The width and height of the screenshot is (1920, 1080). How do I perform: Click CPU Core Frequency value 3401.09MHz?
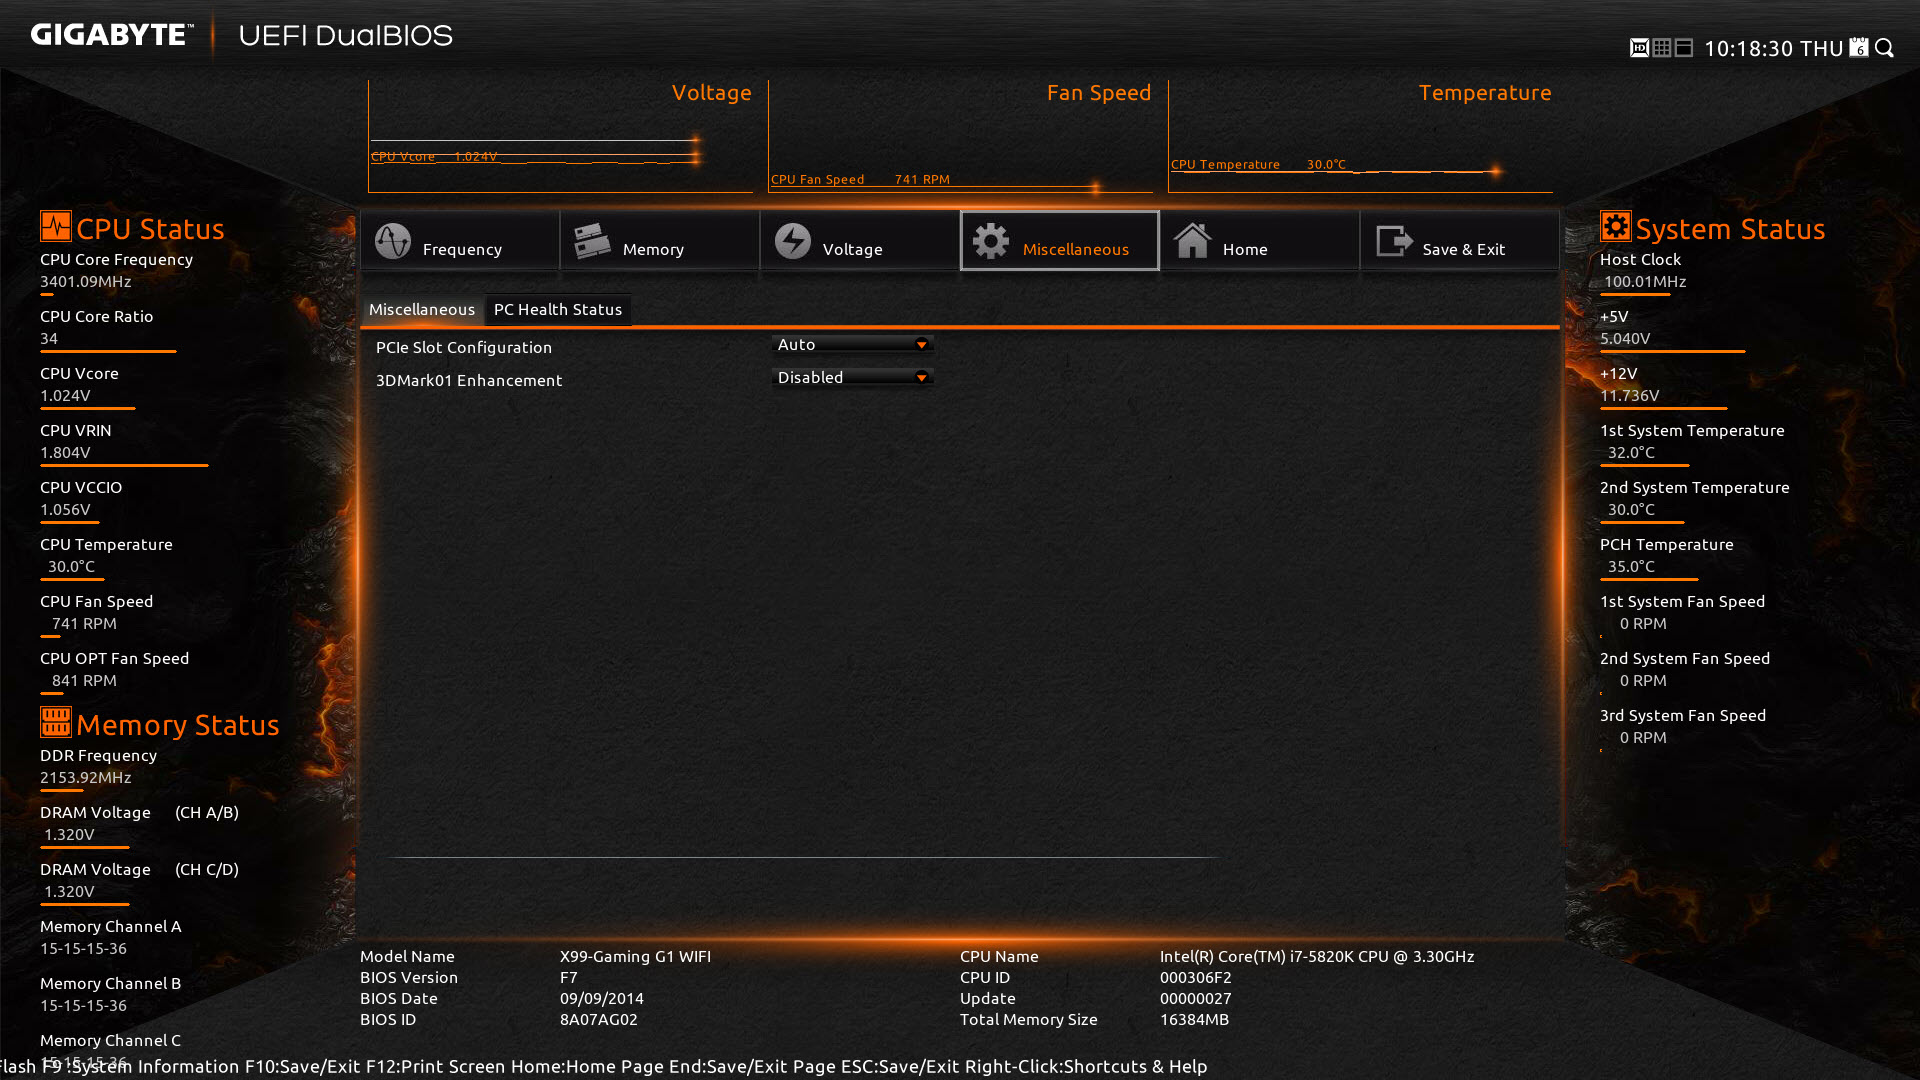pos(86,282)
